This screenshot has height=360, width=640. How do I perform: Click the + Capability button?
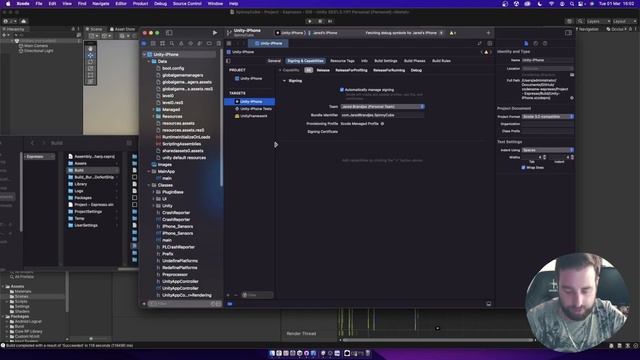(289, 70)
